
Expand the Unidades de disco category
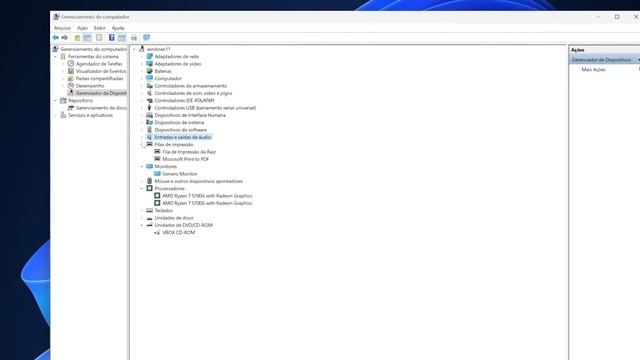pos(142,218)
